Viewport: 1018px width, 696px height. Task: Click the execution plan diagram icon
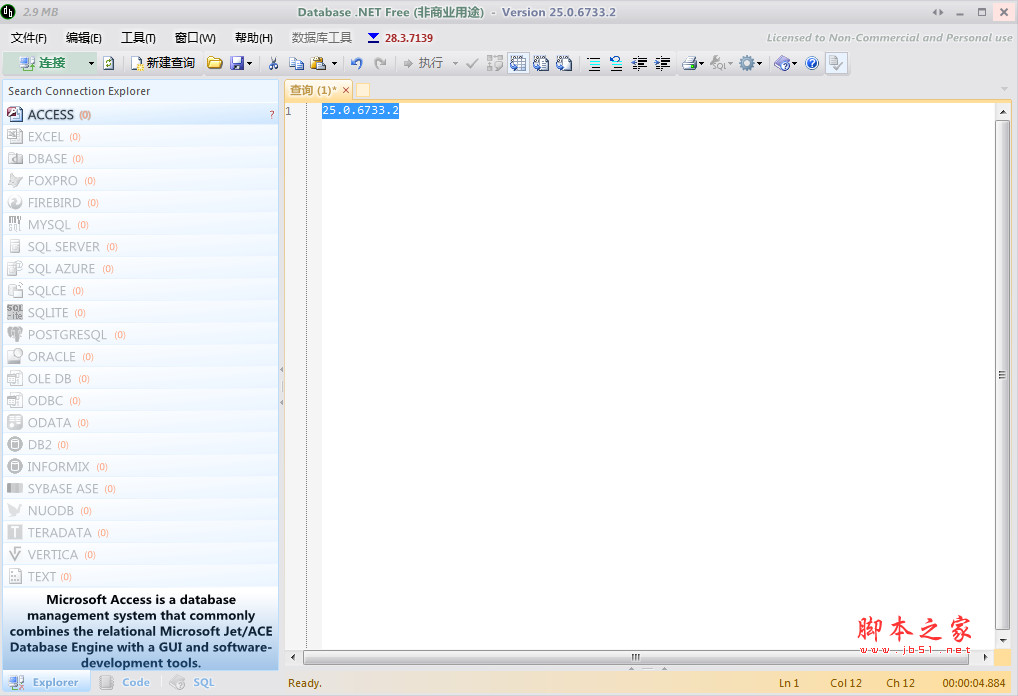(x=495, y=63)
